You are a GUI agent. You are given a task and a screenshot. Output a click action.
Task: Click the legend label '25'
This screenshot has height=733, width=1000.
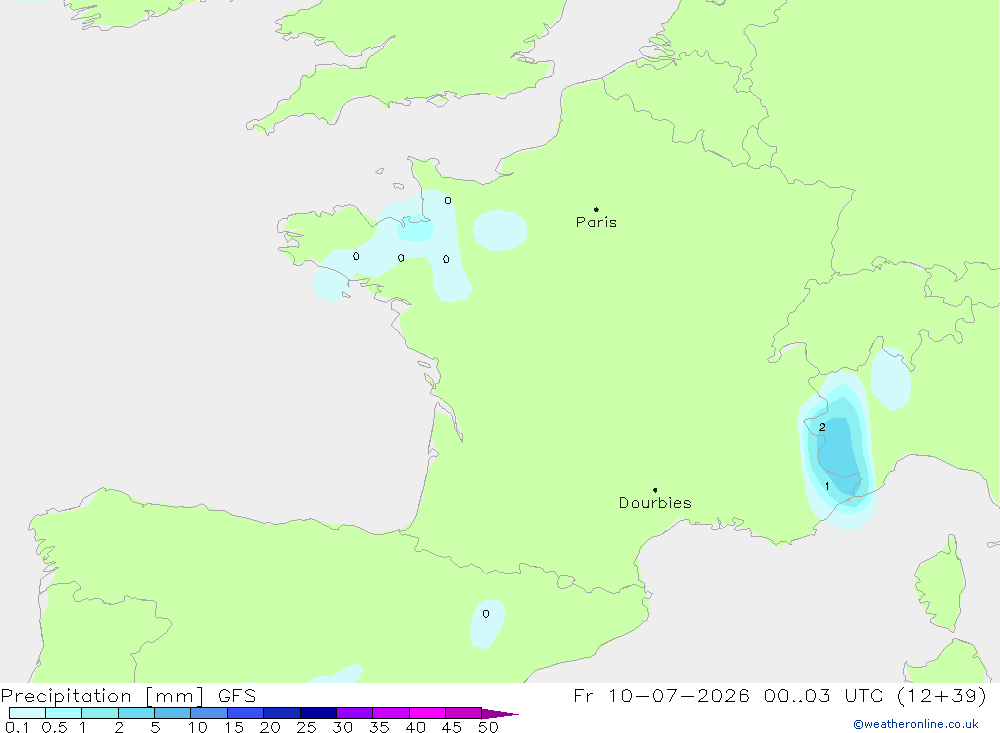306,727
